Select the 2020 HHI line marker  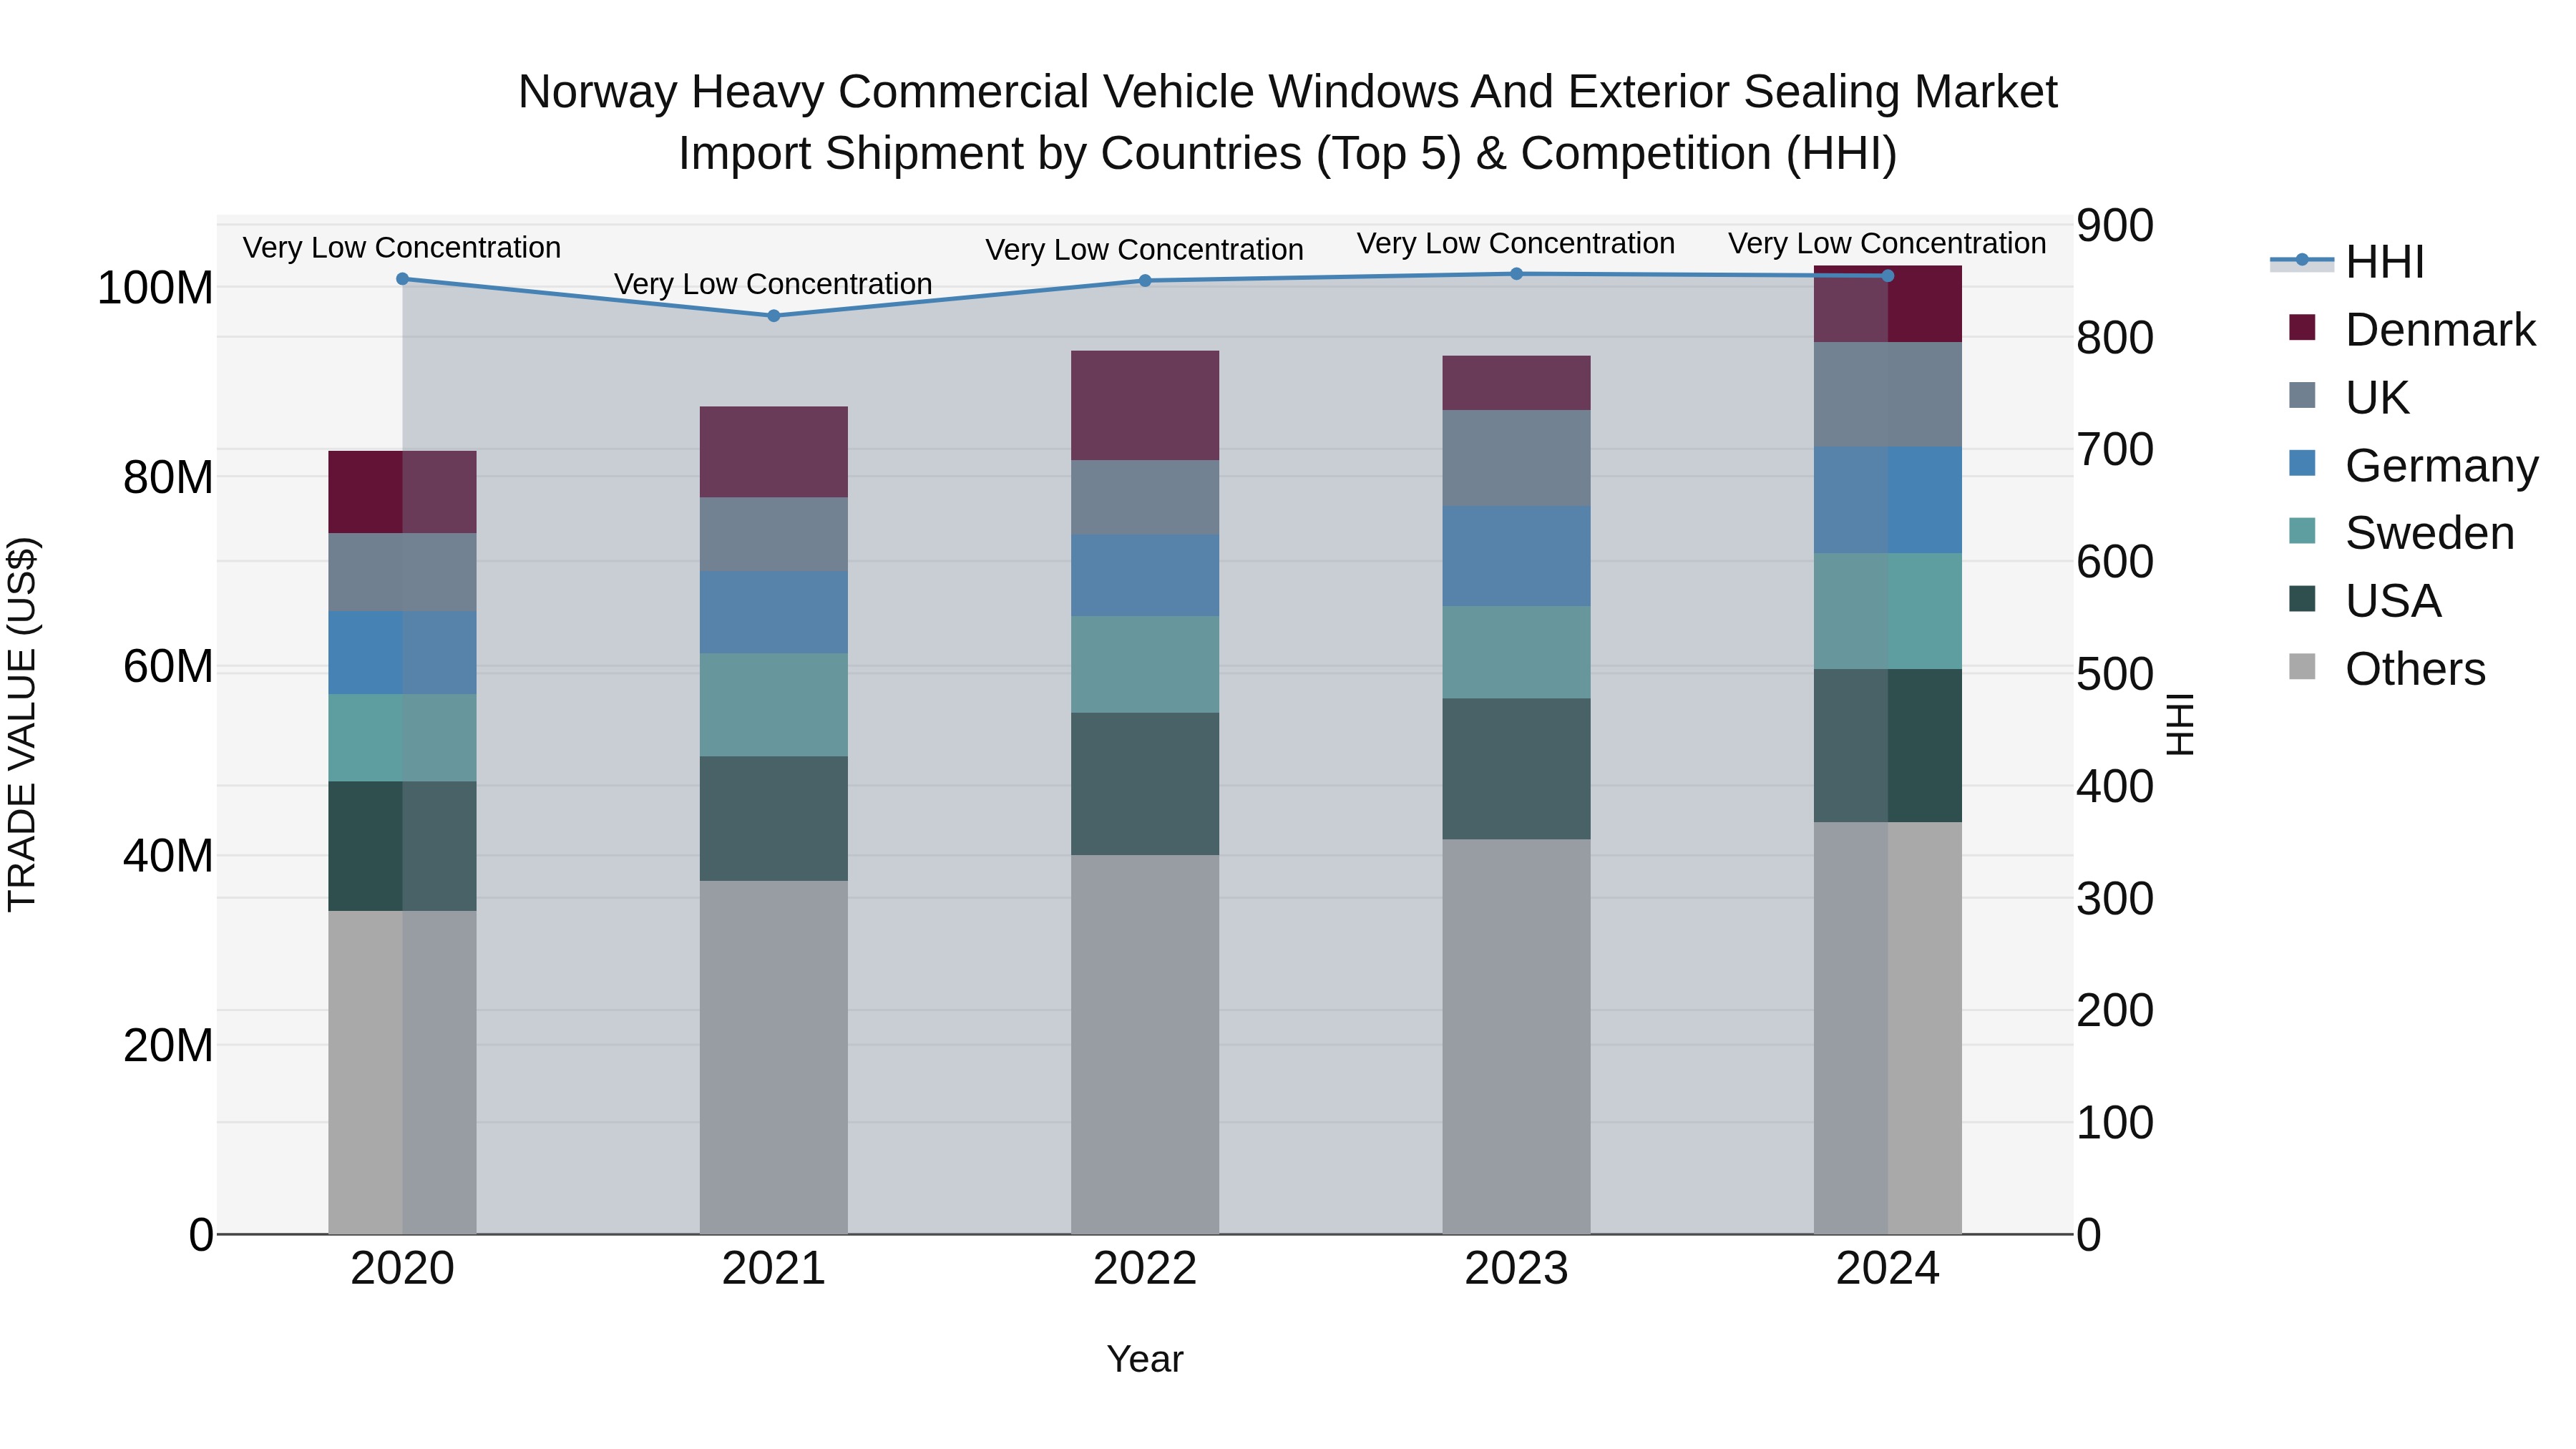click(x=403, y=279)
